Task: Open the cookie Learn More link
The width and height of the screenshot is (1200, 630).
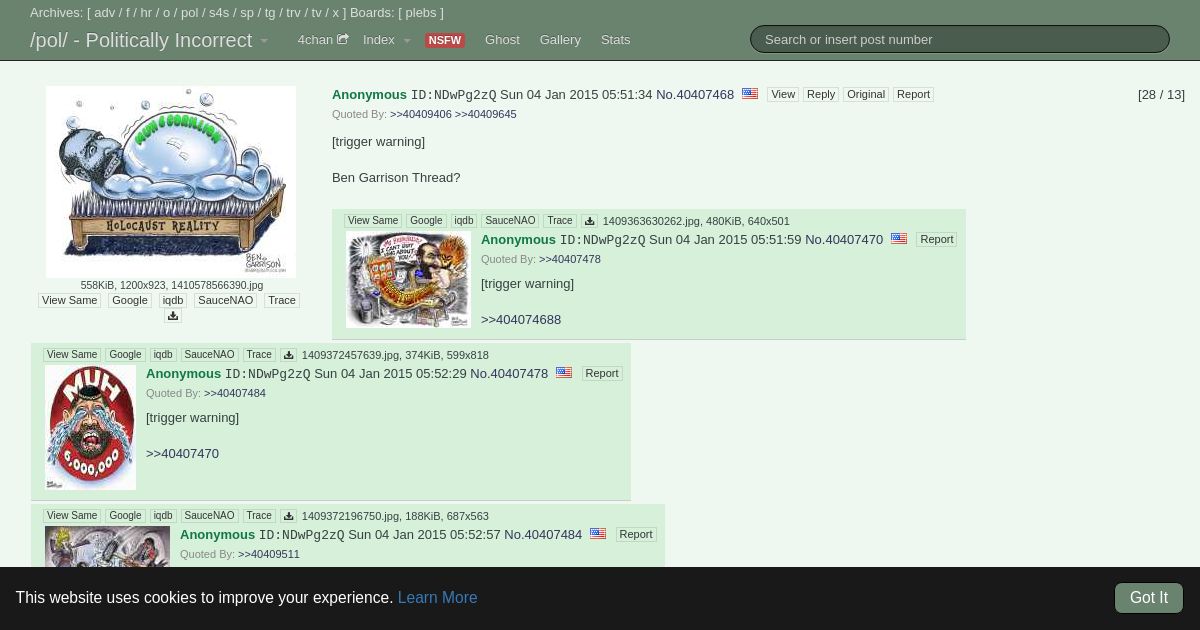Action: click(x=437, y=598)
